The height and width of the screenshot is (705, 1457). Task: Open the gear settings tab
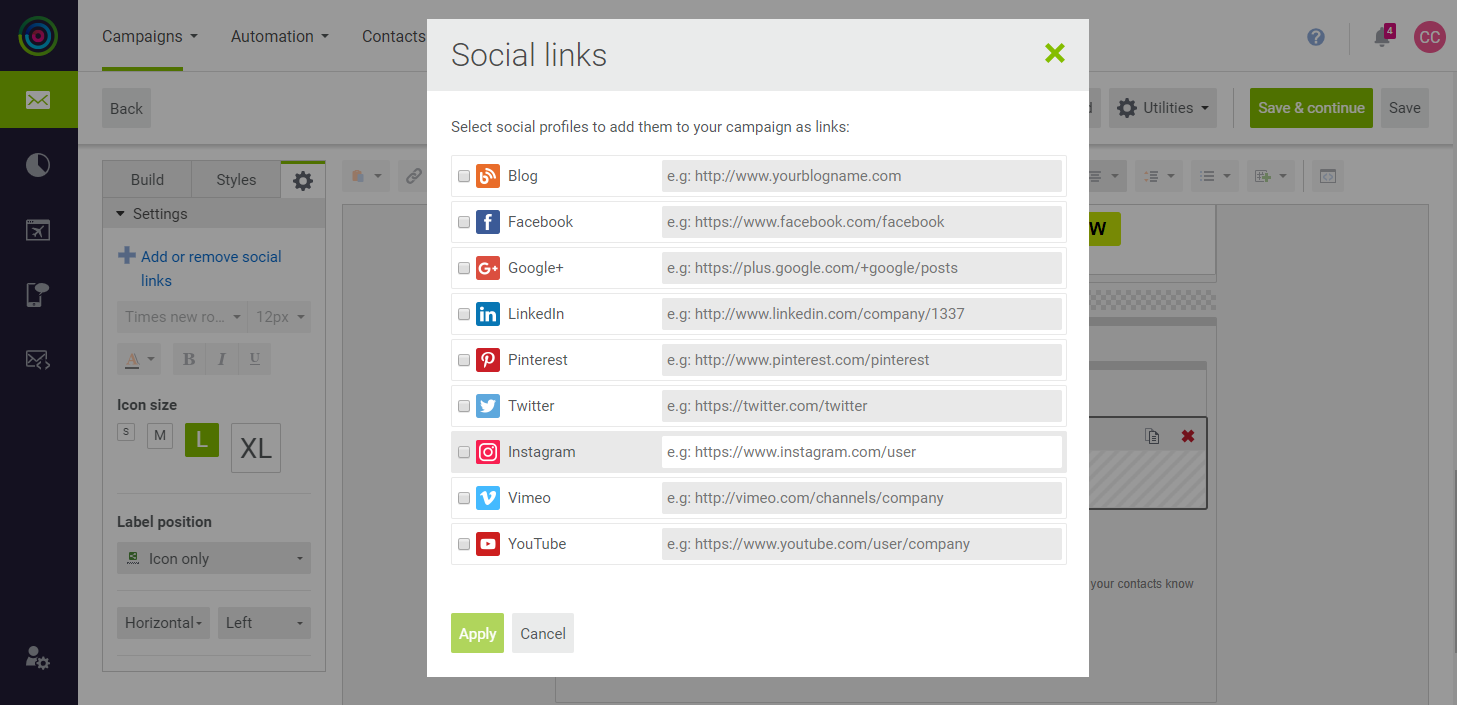point(303,180)
